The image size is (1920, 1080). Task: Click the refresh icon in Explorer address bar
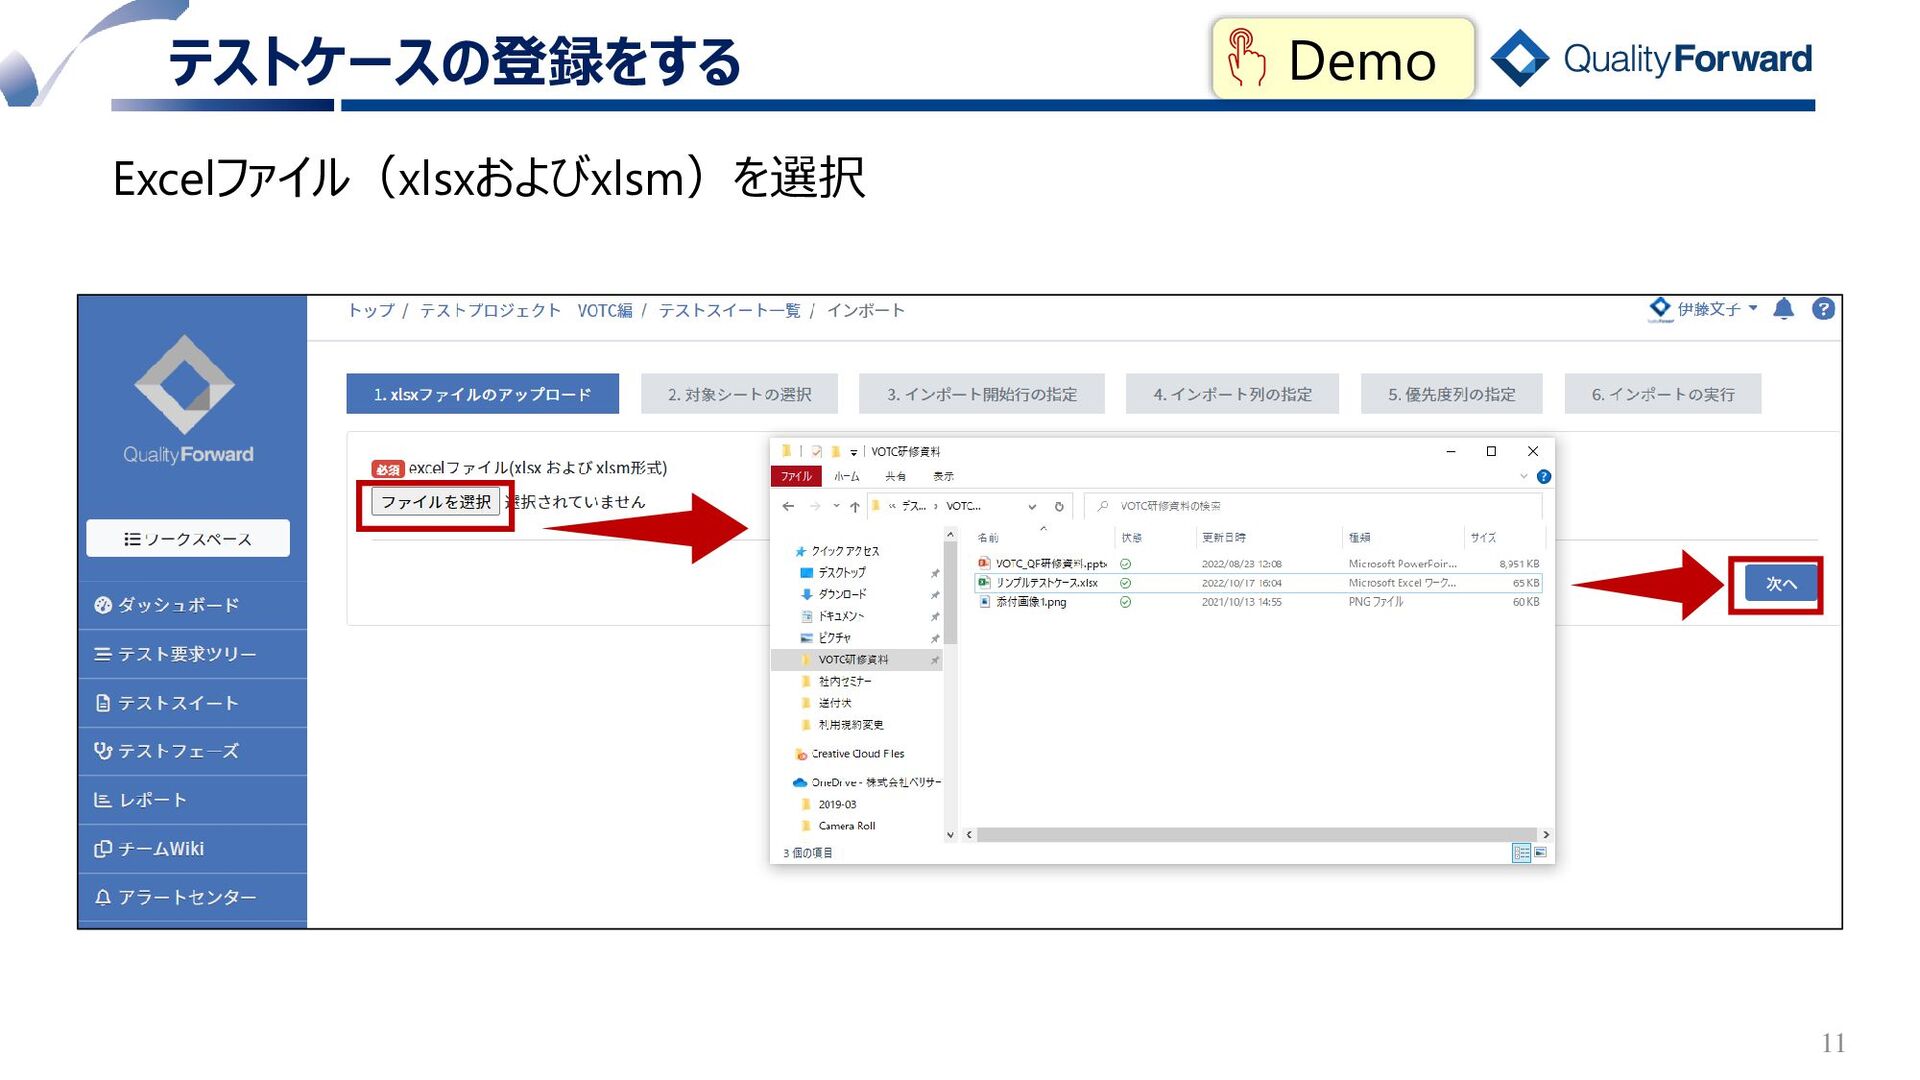[1059, 506]
